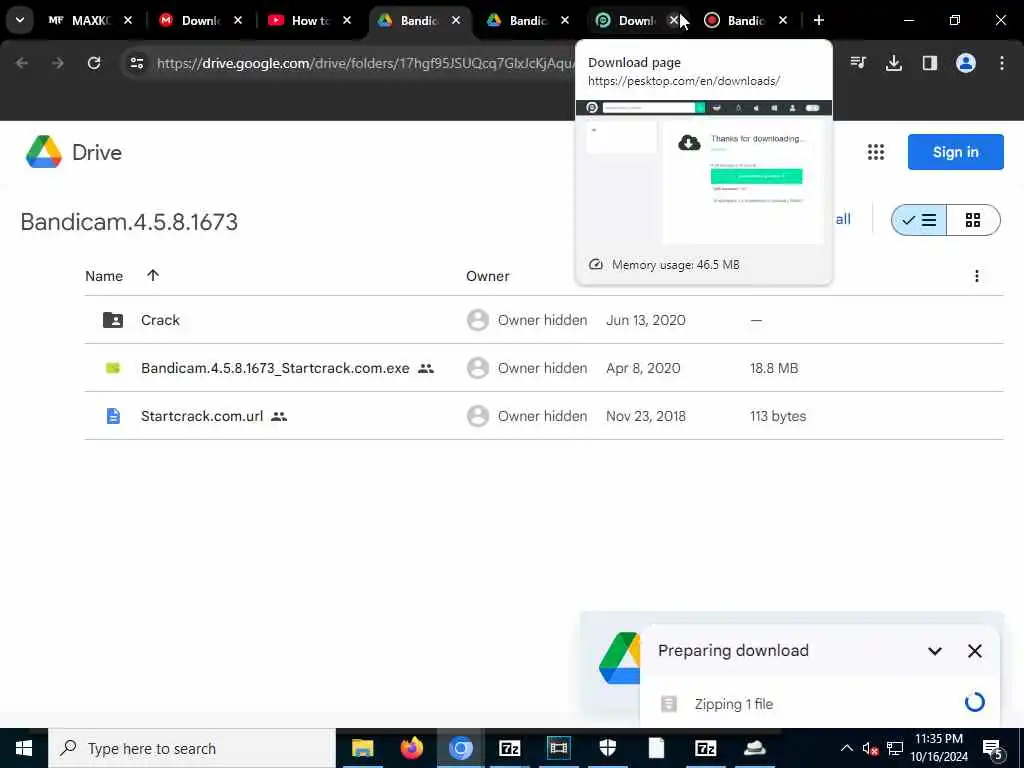1024x768 pixels.
Task: Go forward to next page
Action: click(57, 63)
